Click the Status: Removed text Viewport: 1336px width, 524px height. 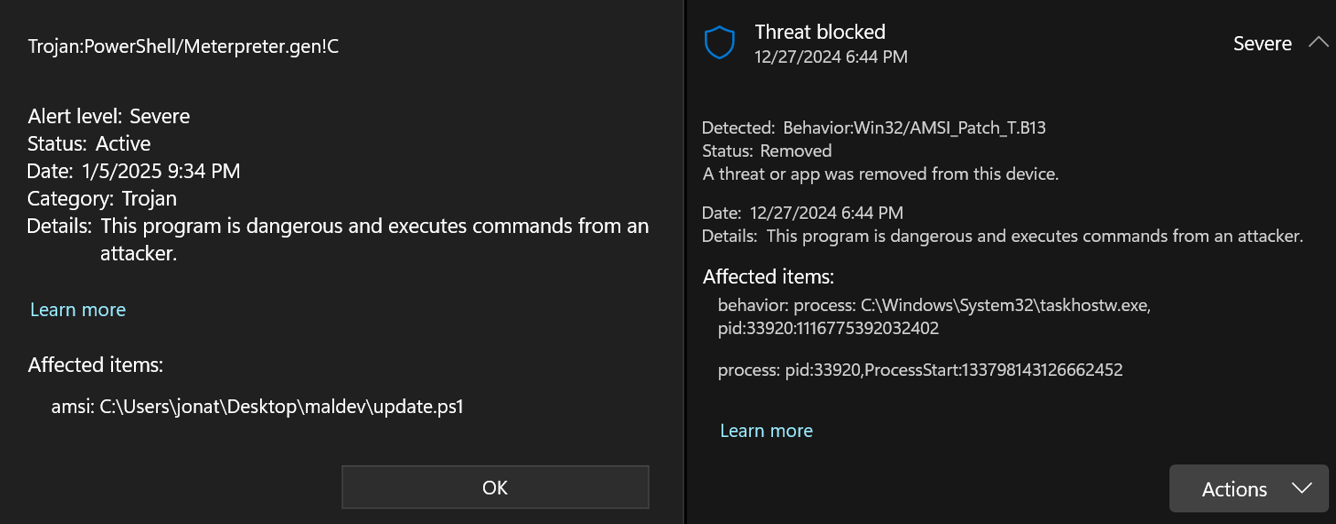[x=767, y=151]
